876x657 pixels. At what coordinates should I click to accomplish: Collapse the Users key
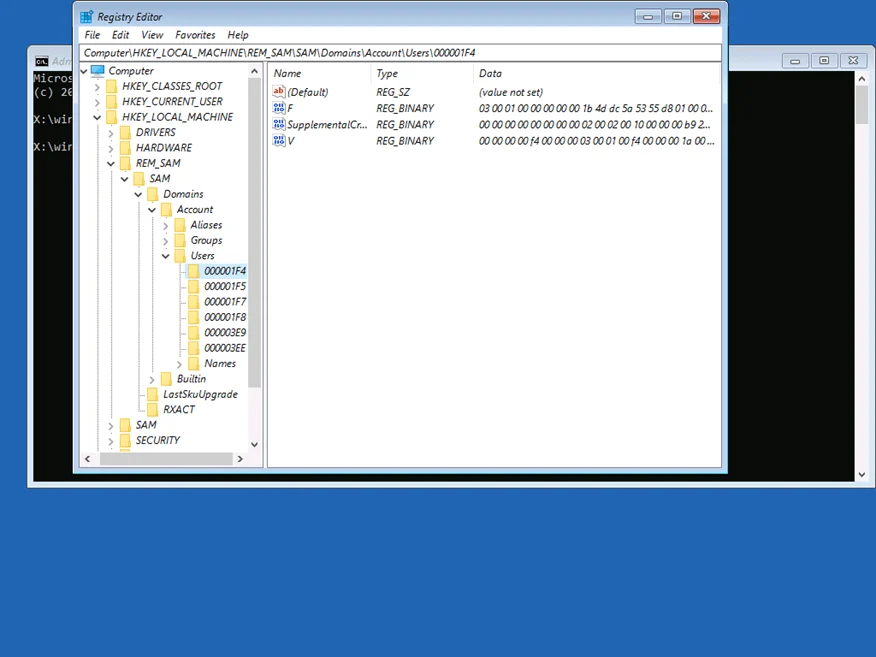(165, 256)
